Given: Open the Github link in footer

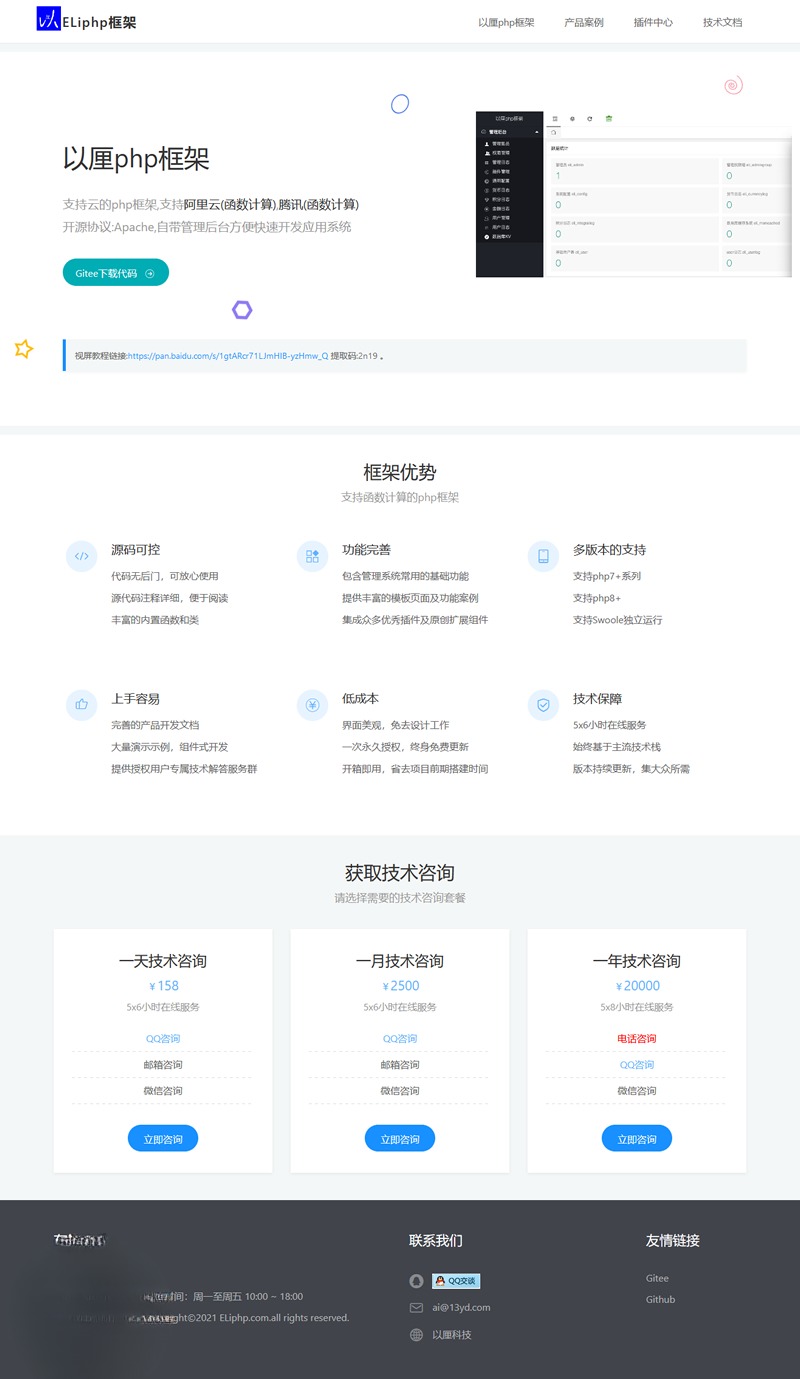Looking at the screenshot, I should [661, 1300].
